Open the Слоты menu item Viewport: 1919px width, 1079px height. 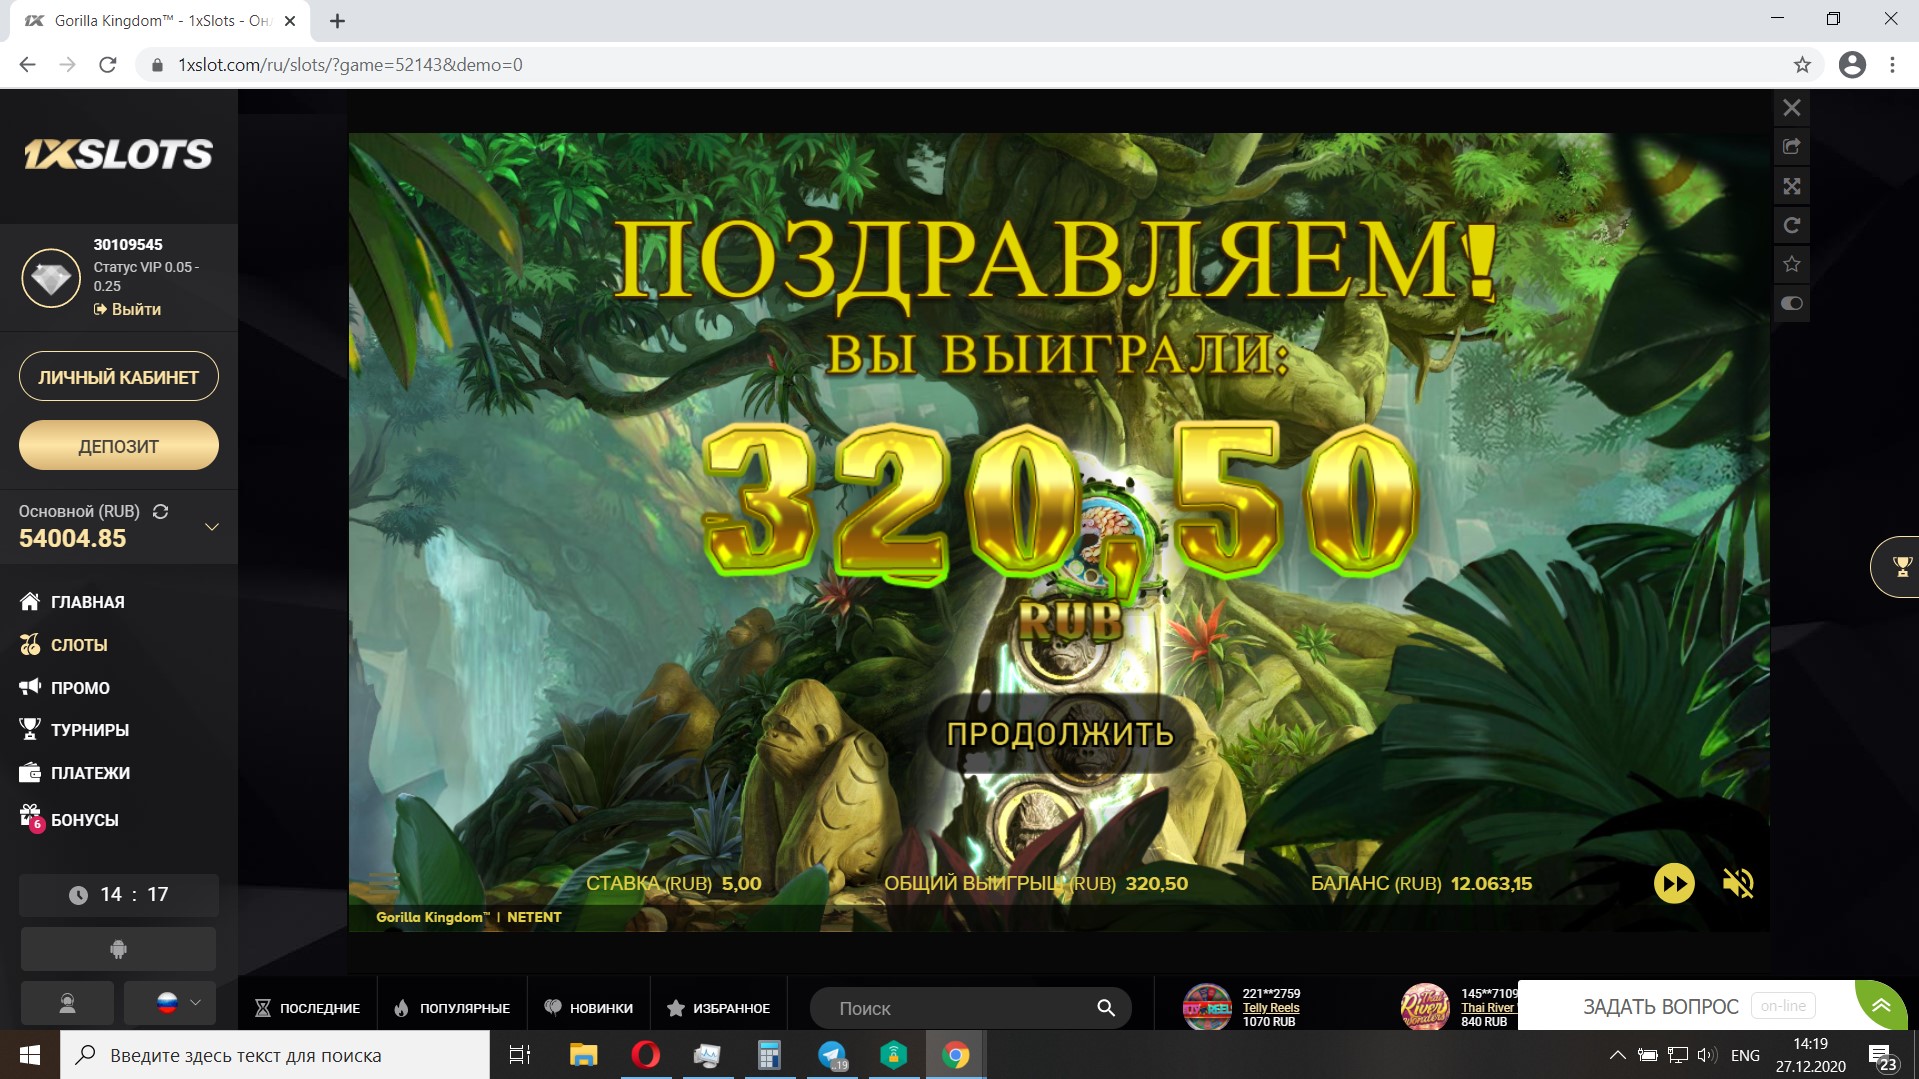[x=79, y=645]
